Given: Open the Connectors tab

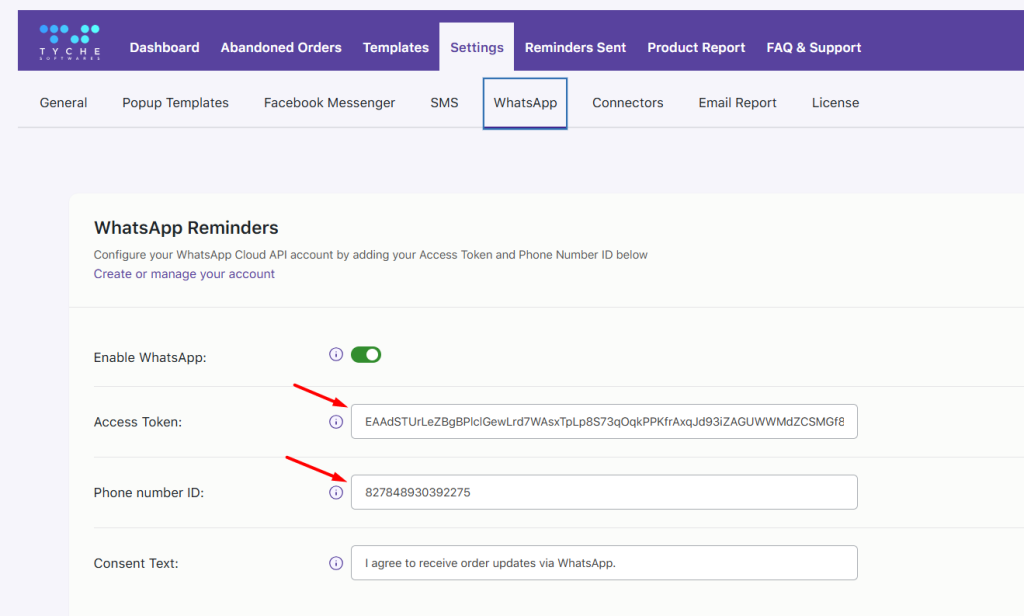Looking at the screenshot, I should coord(627,102).
